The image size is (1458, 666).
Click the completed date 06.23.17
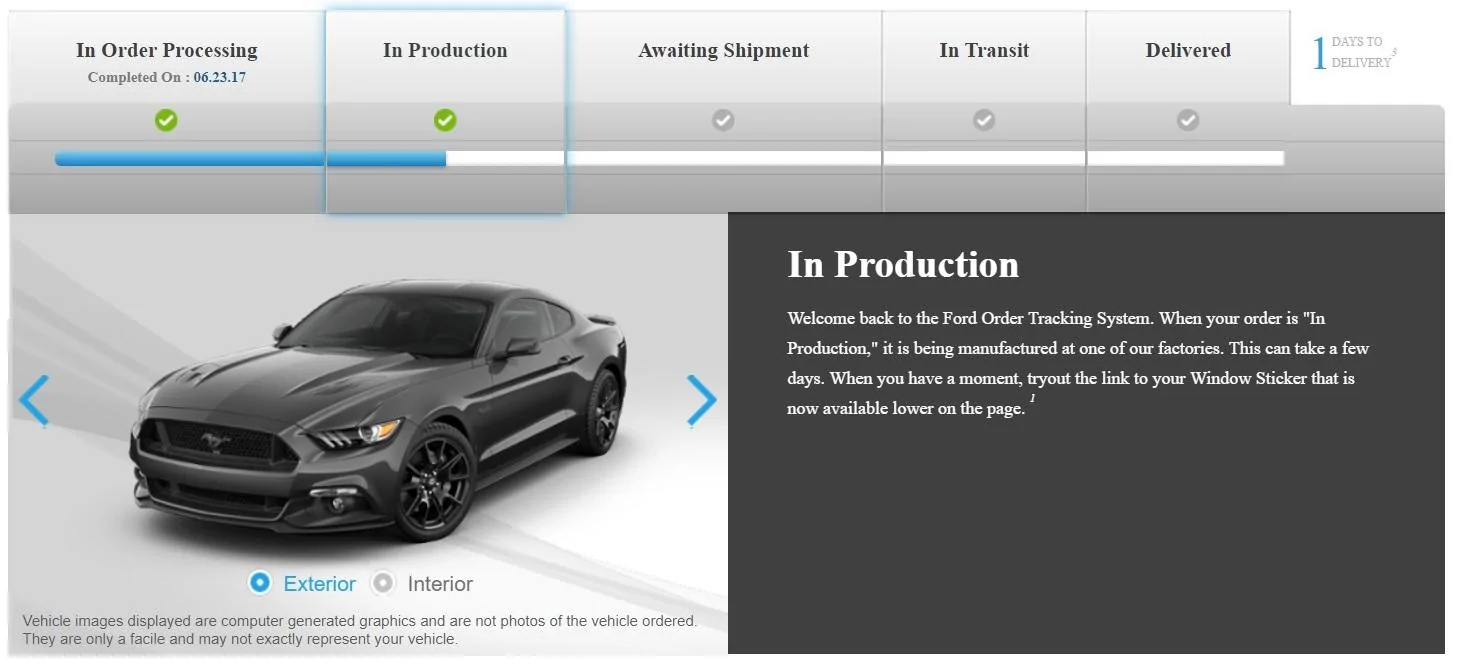pos(219,77)
